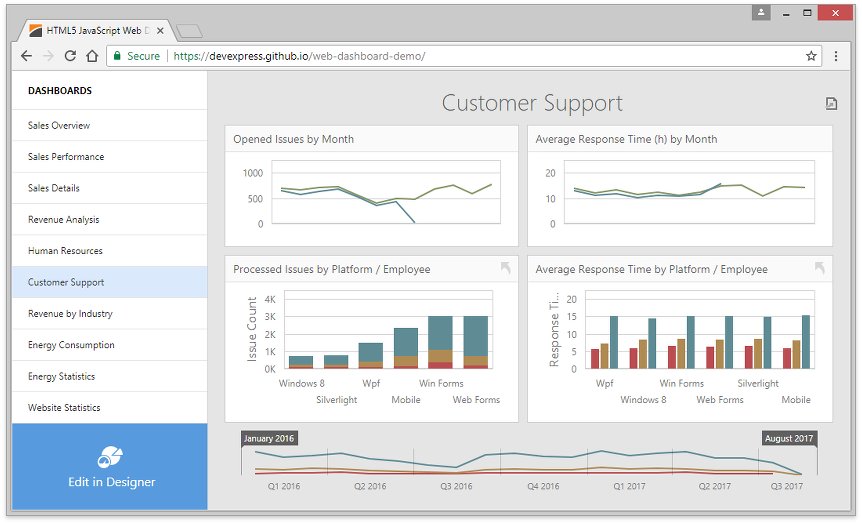This screenshot has height=524, width=862.
Task: Click the drill-up arrow on Average Response Time by Platform chart
Action: [x=820, y=268]
